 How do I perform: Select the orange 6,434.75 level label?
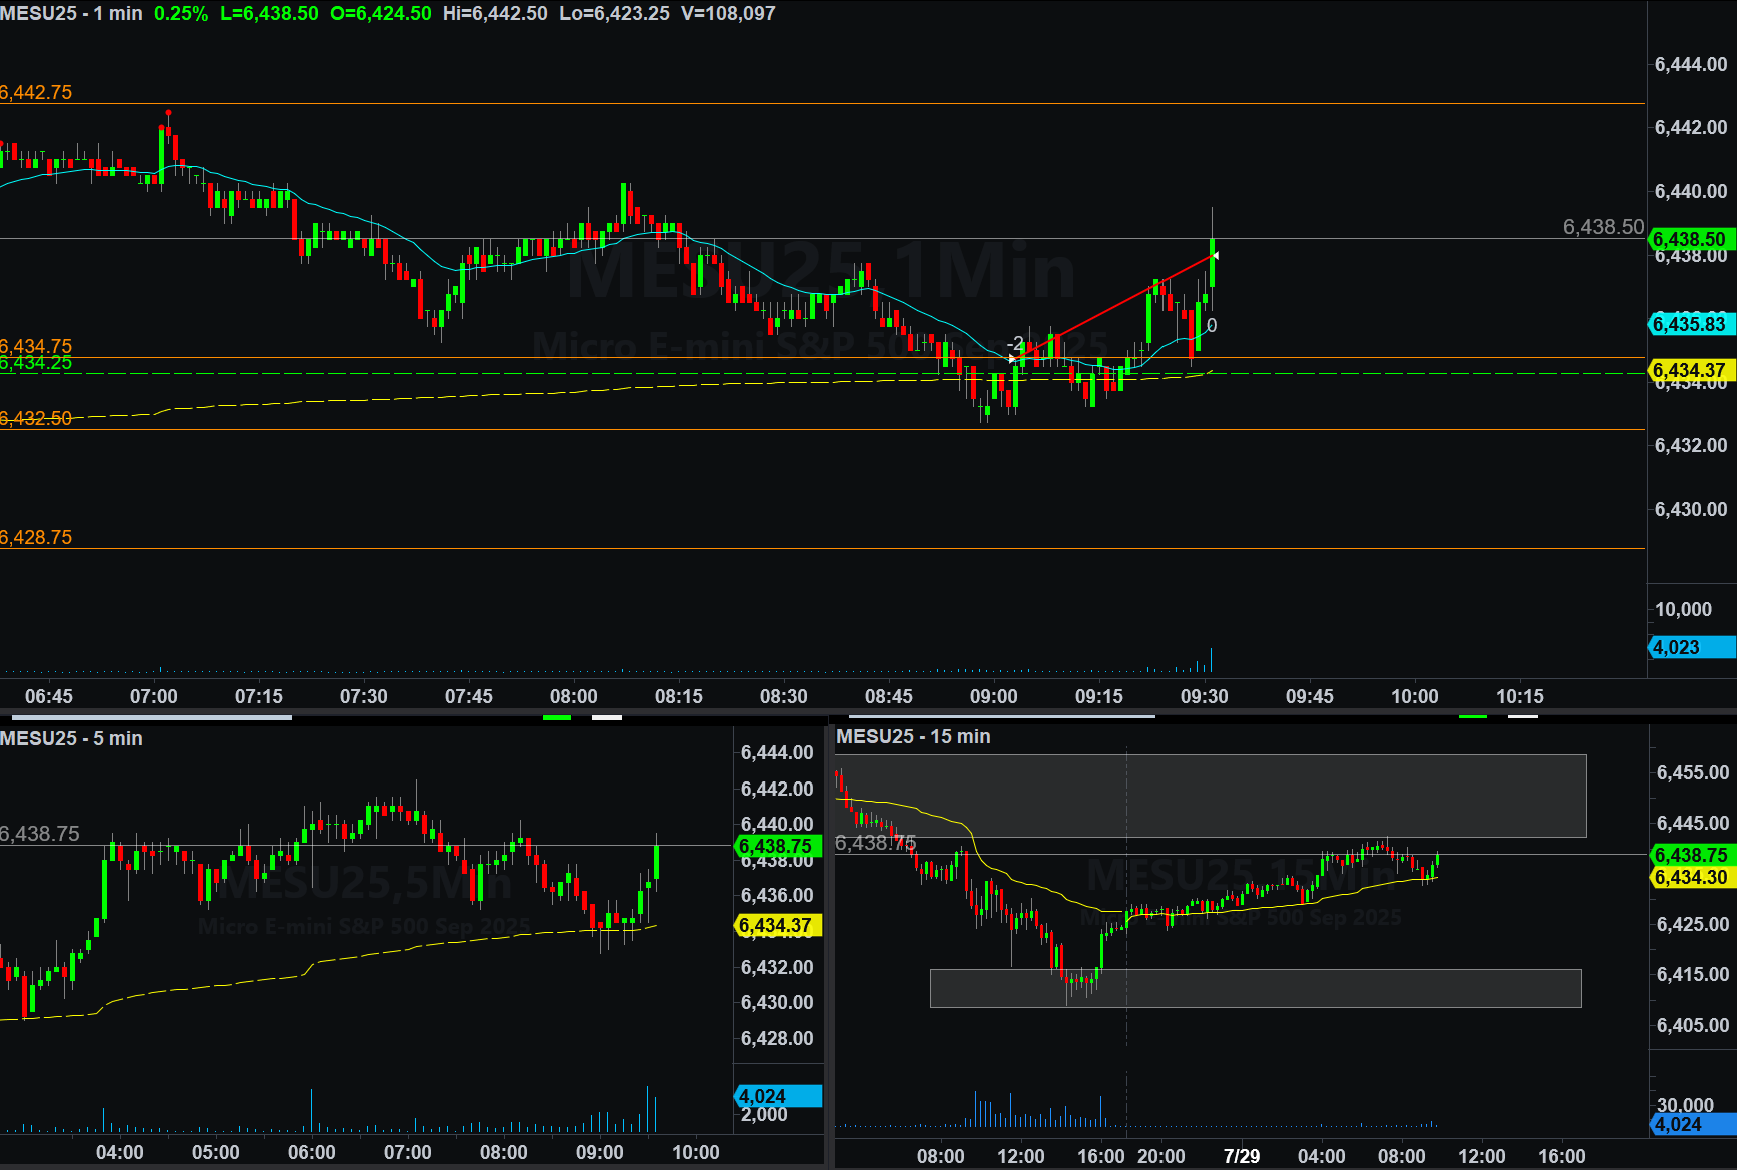[36, 346]
